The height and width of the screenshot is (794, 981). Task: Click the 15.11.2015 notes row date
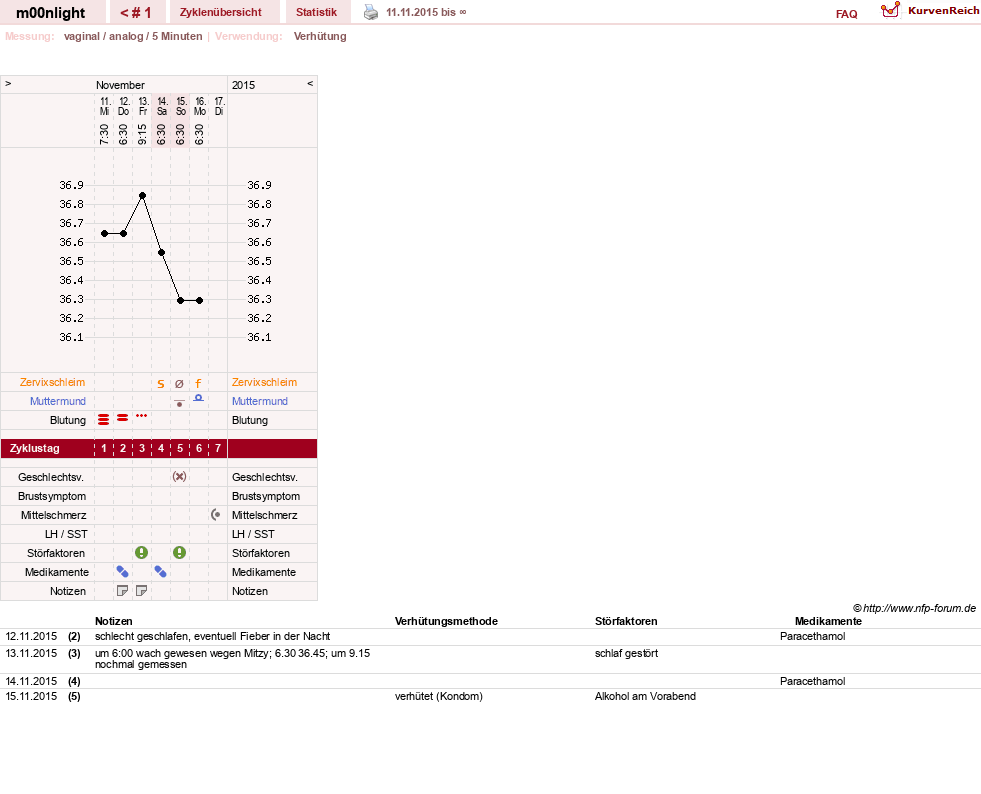(x=31, y=696)
